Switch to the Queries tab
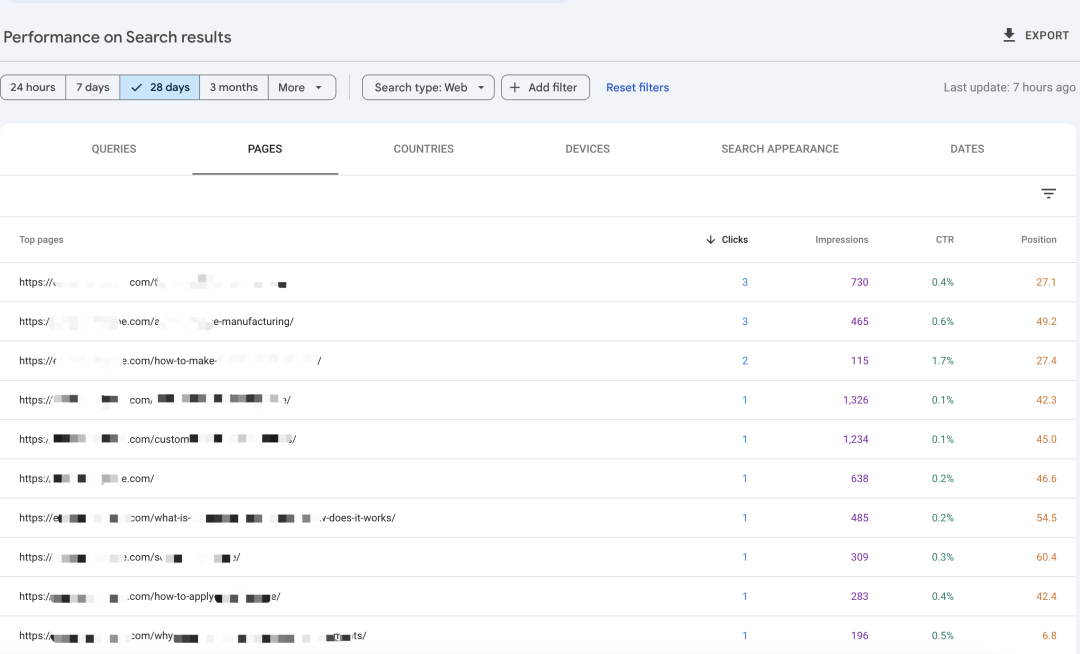 [114, 149]
